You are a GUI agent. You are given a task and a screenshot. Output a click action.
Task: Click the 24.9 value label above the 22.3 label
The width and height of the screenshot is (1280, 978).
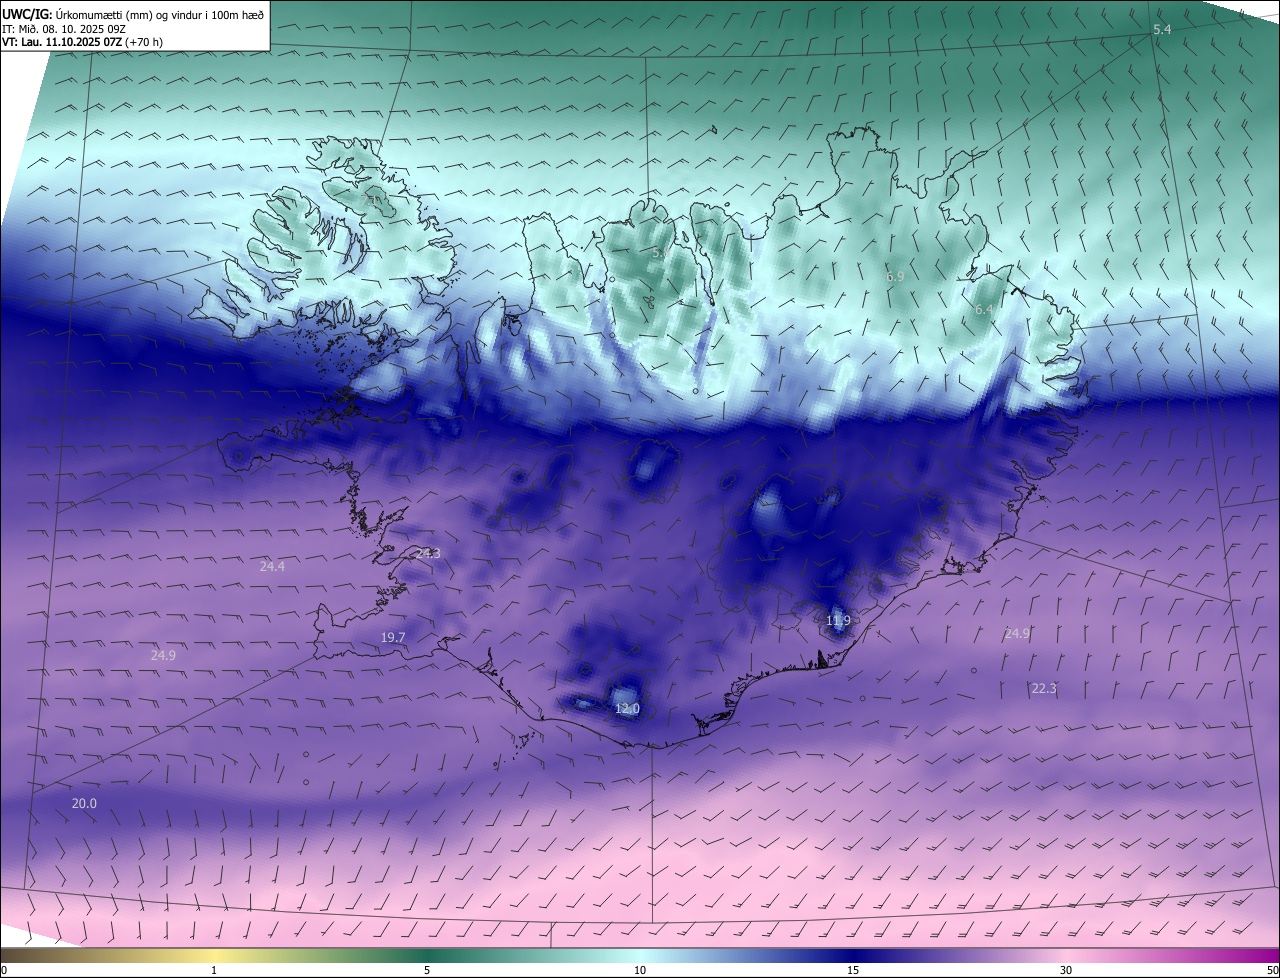1017,633
